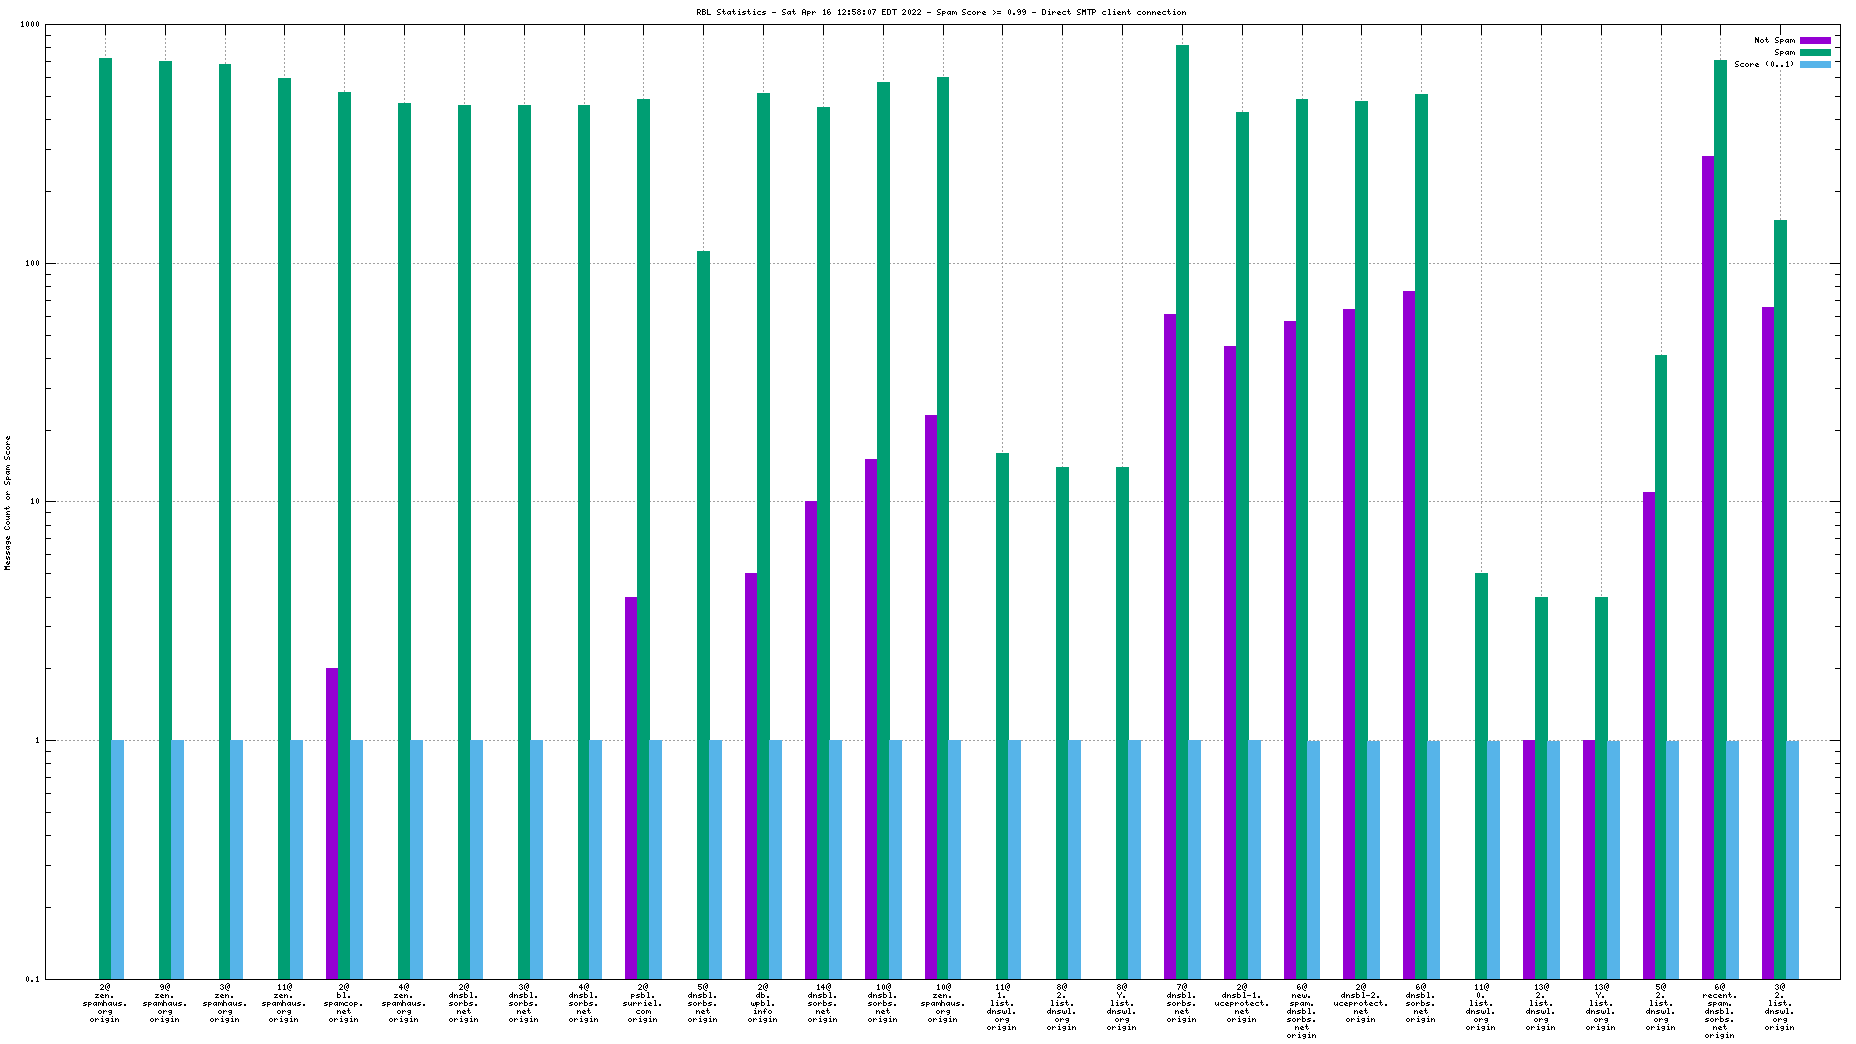This screenshot has width=1856, height=1044.
Task: Select the new.spam.dnsbl.sorbs.net axis label
Action: (x=1301, y=1010)
